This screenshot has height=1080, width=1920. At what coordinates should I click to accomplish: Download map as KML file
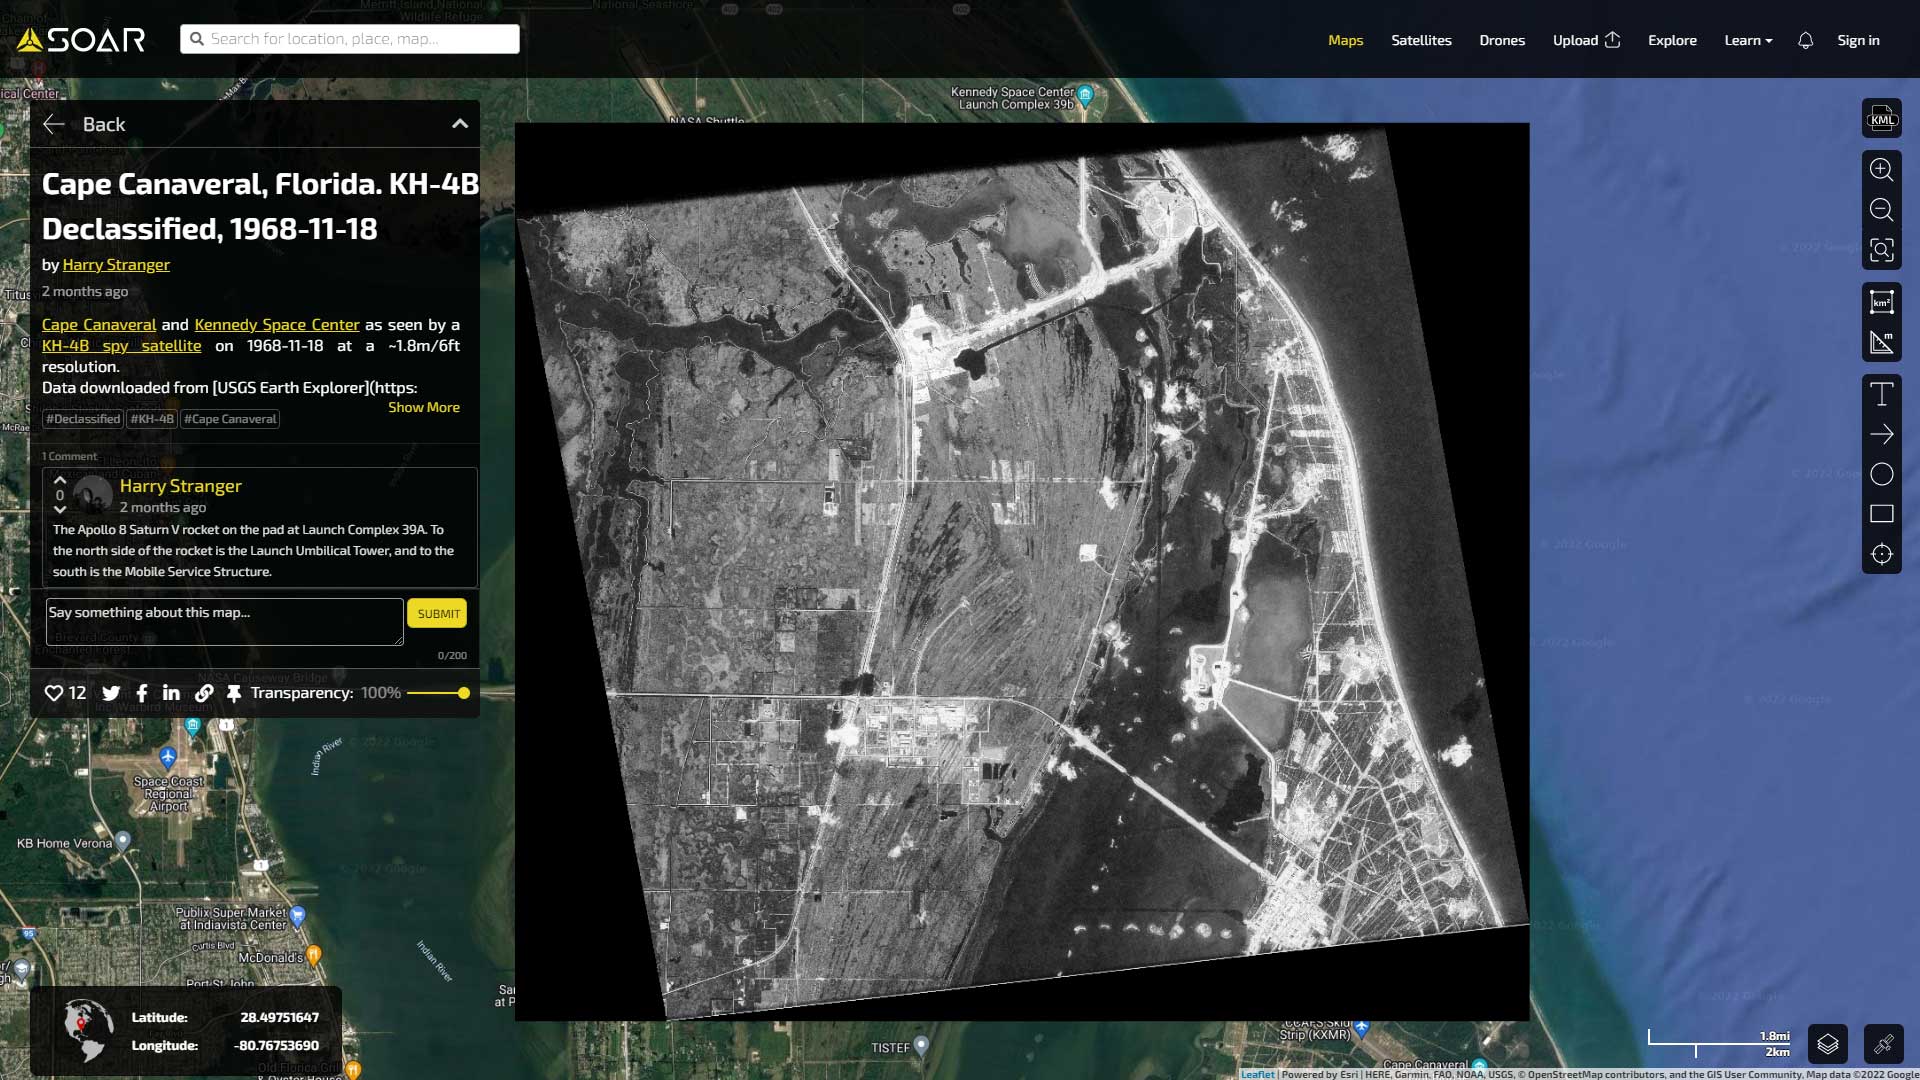click(1881, 119)
